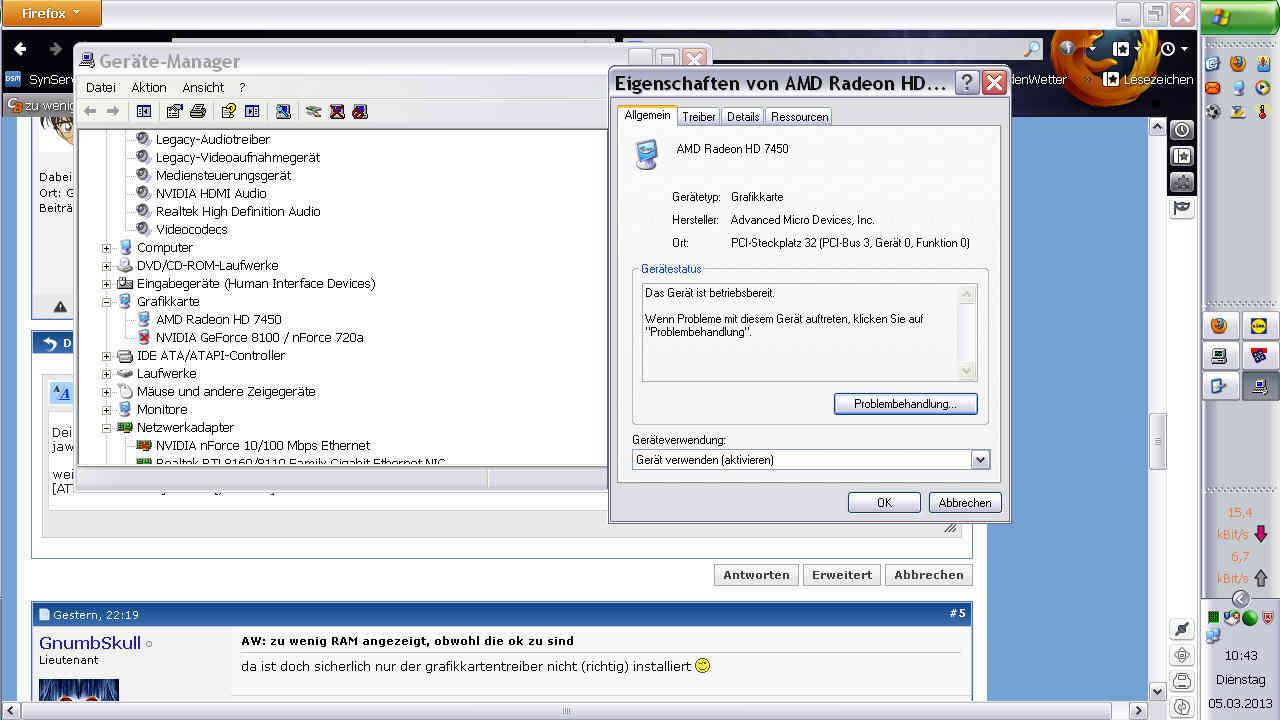Click the Antworten button in the forum
Screen dimensions: 1280x720
(x=757, y=575)
